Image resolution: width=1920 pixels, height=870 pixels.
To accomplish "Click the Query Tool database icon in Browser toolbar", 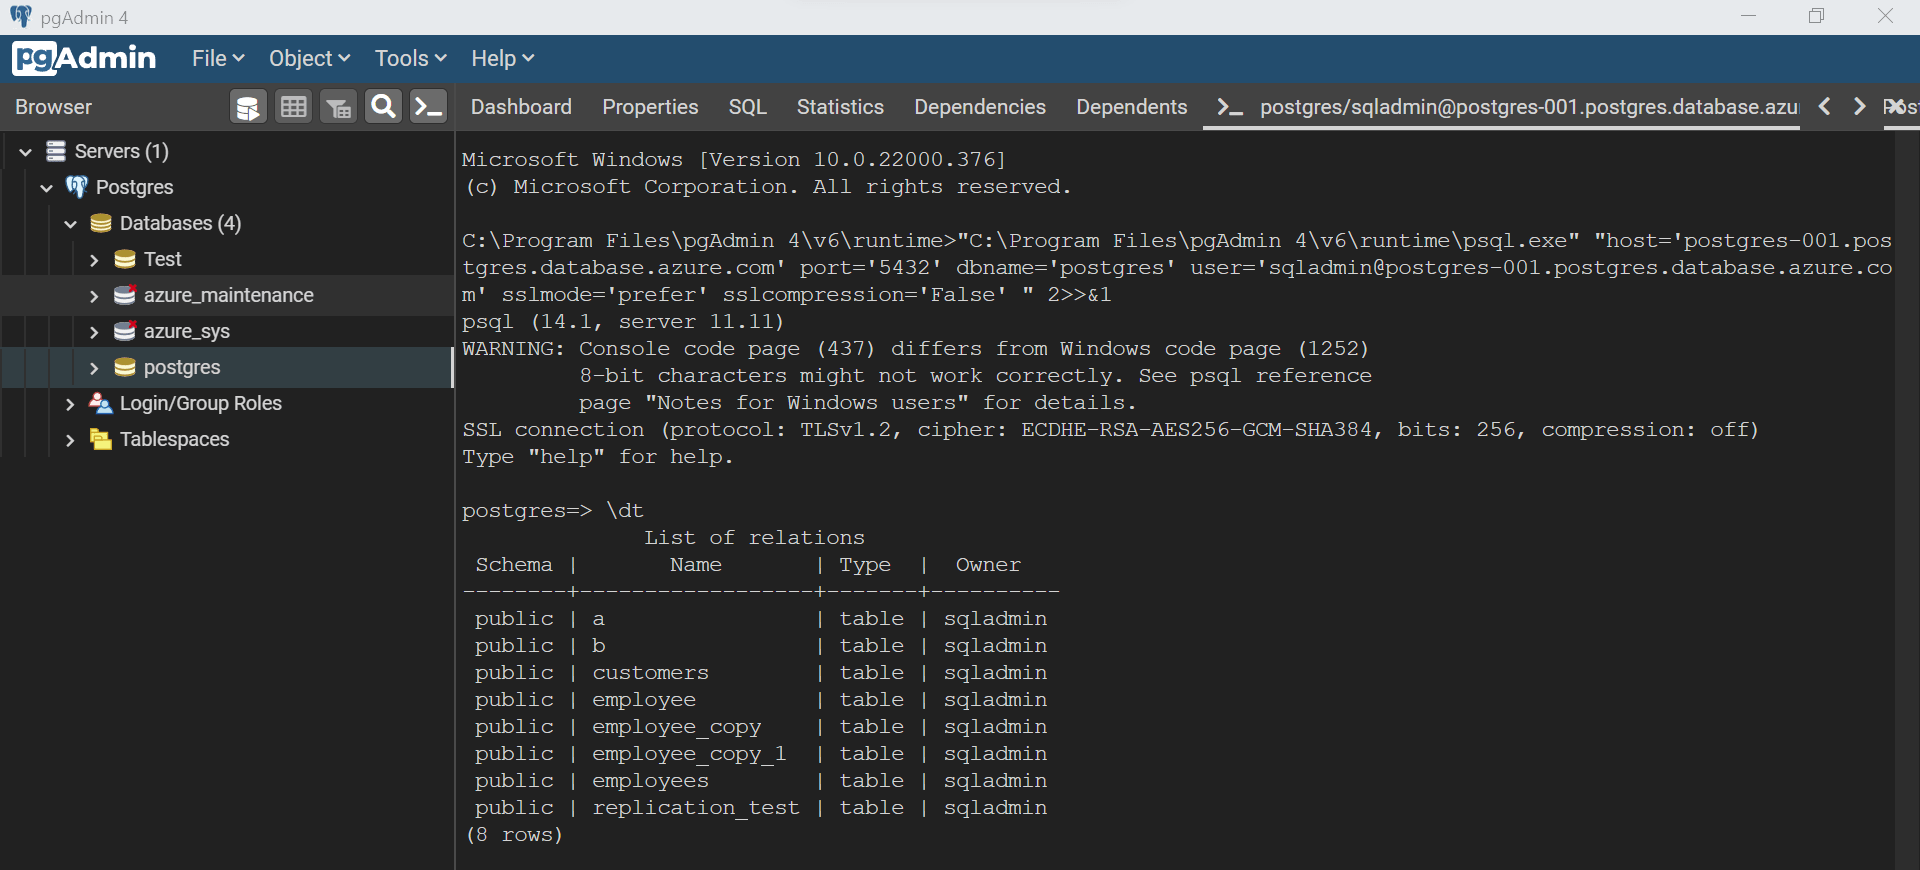I will click(248, 107).
